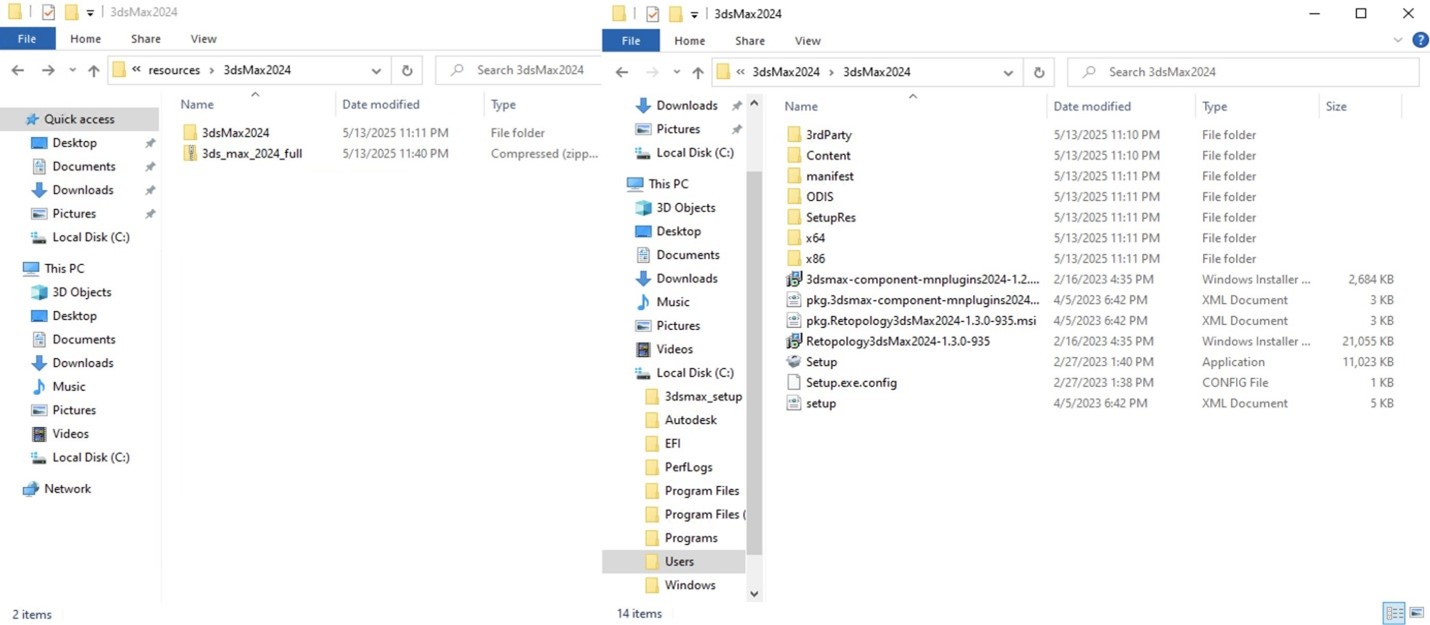1430x625 pixels.
Task: Select Autodesk folder in navigation tree
Action: tap(690, 420)
